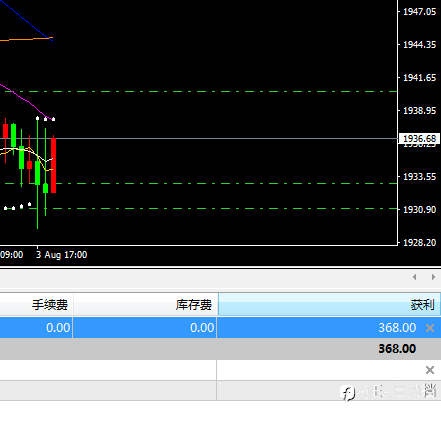Click the bold total 368.00 value
This screenshot has width=441, height=423.
point(397,349)
